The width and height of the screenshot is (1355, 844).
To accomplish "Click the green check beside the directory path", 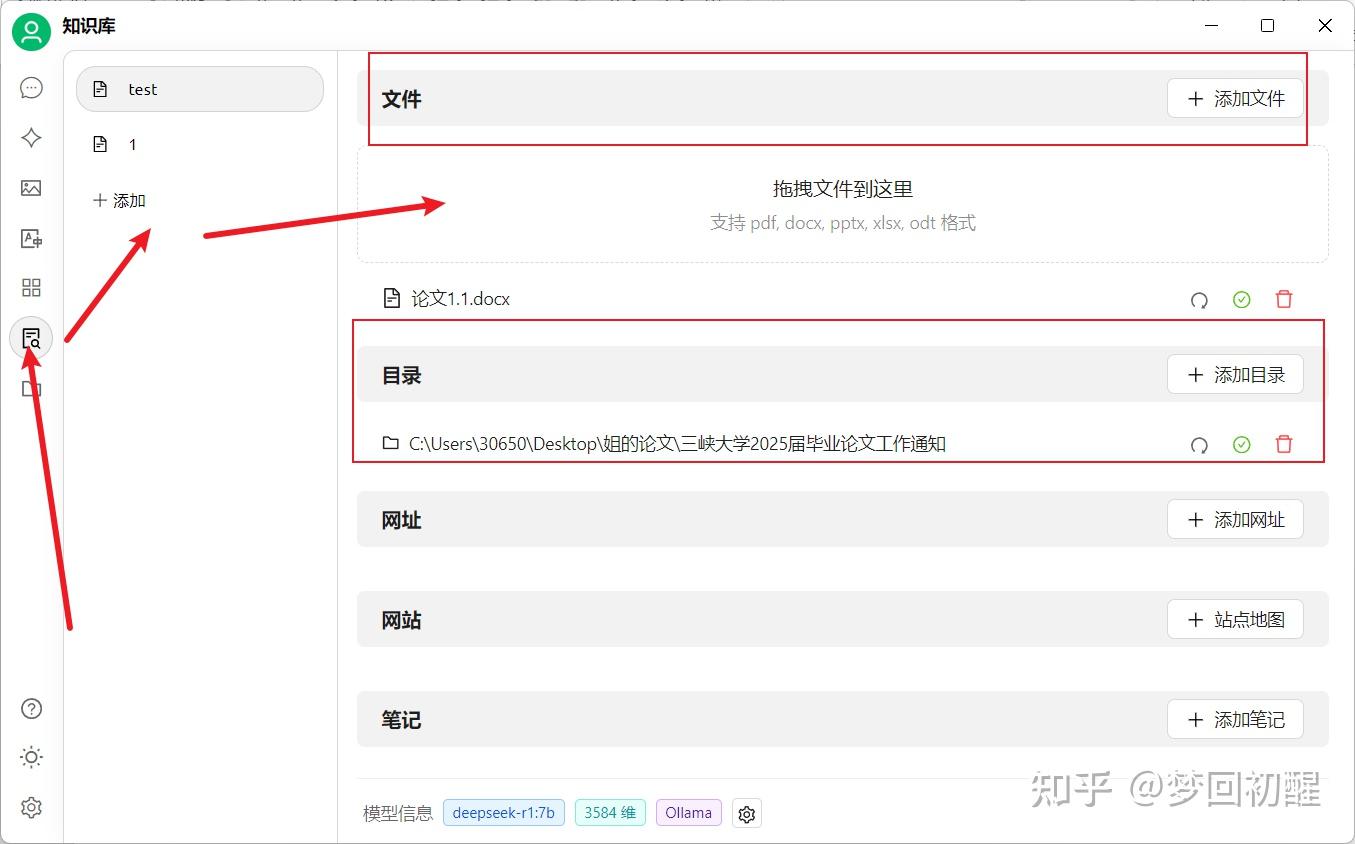I will 1241,444.
